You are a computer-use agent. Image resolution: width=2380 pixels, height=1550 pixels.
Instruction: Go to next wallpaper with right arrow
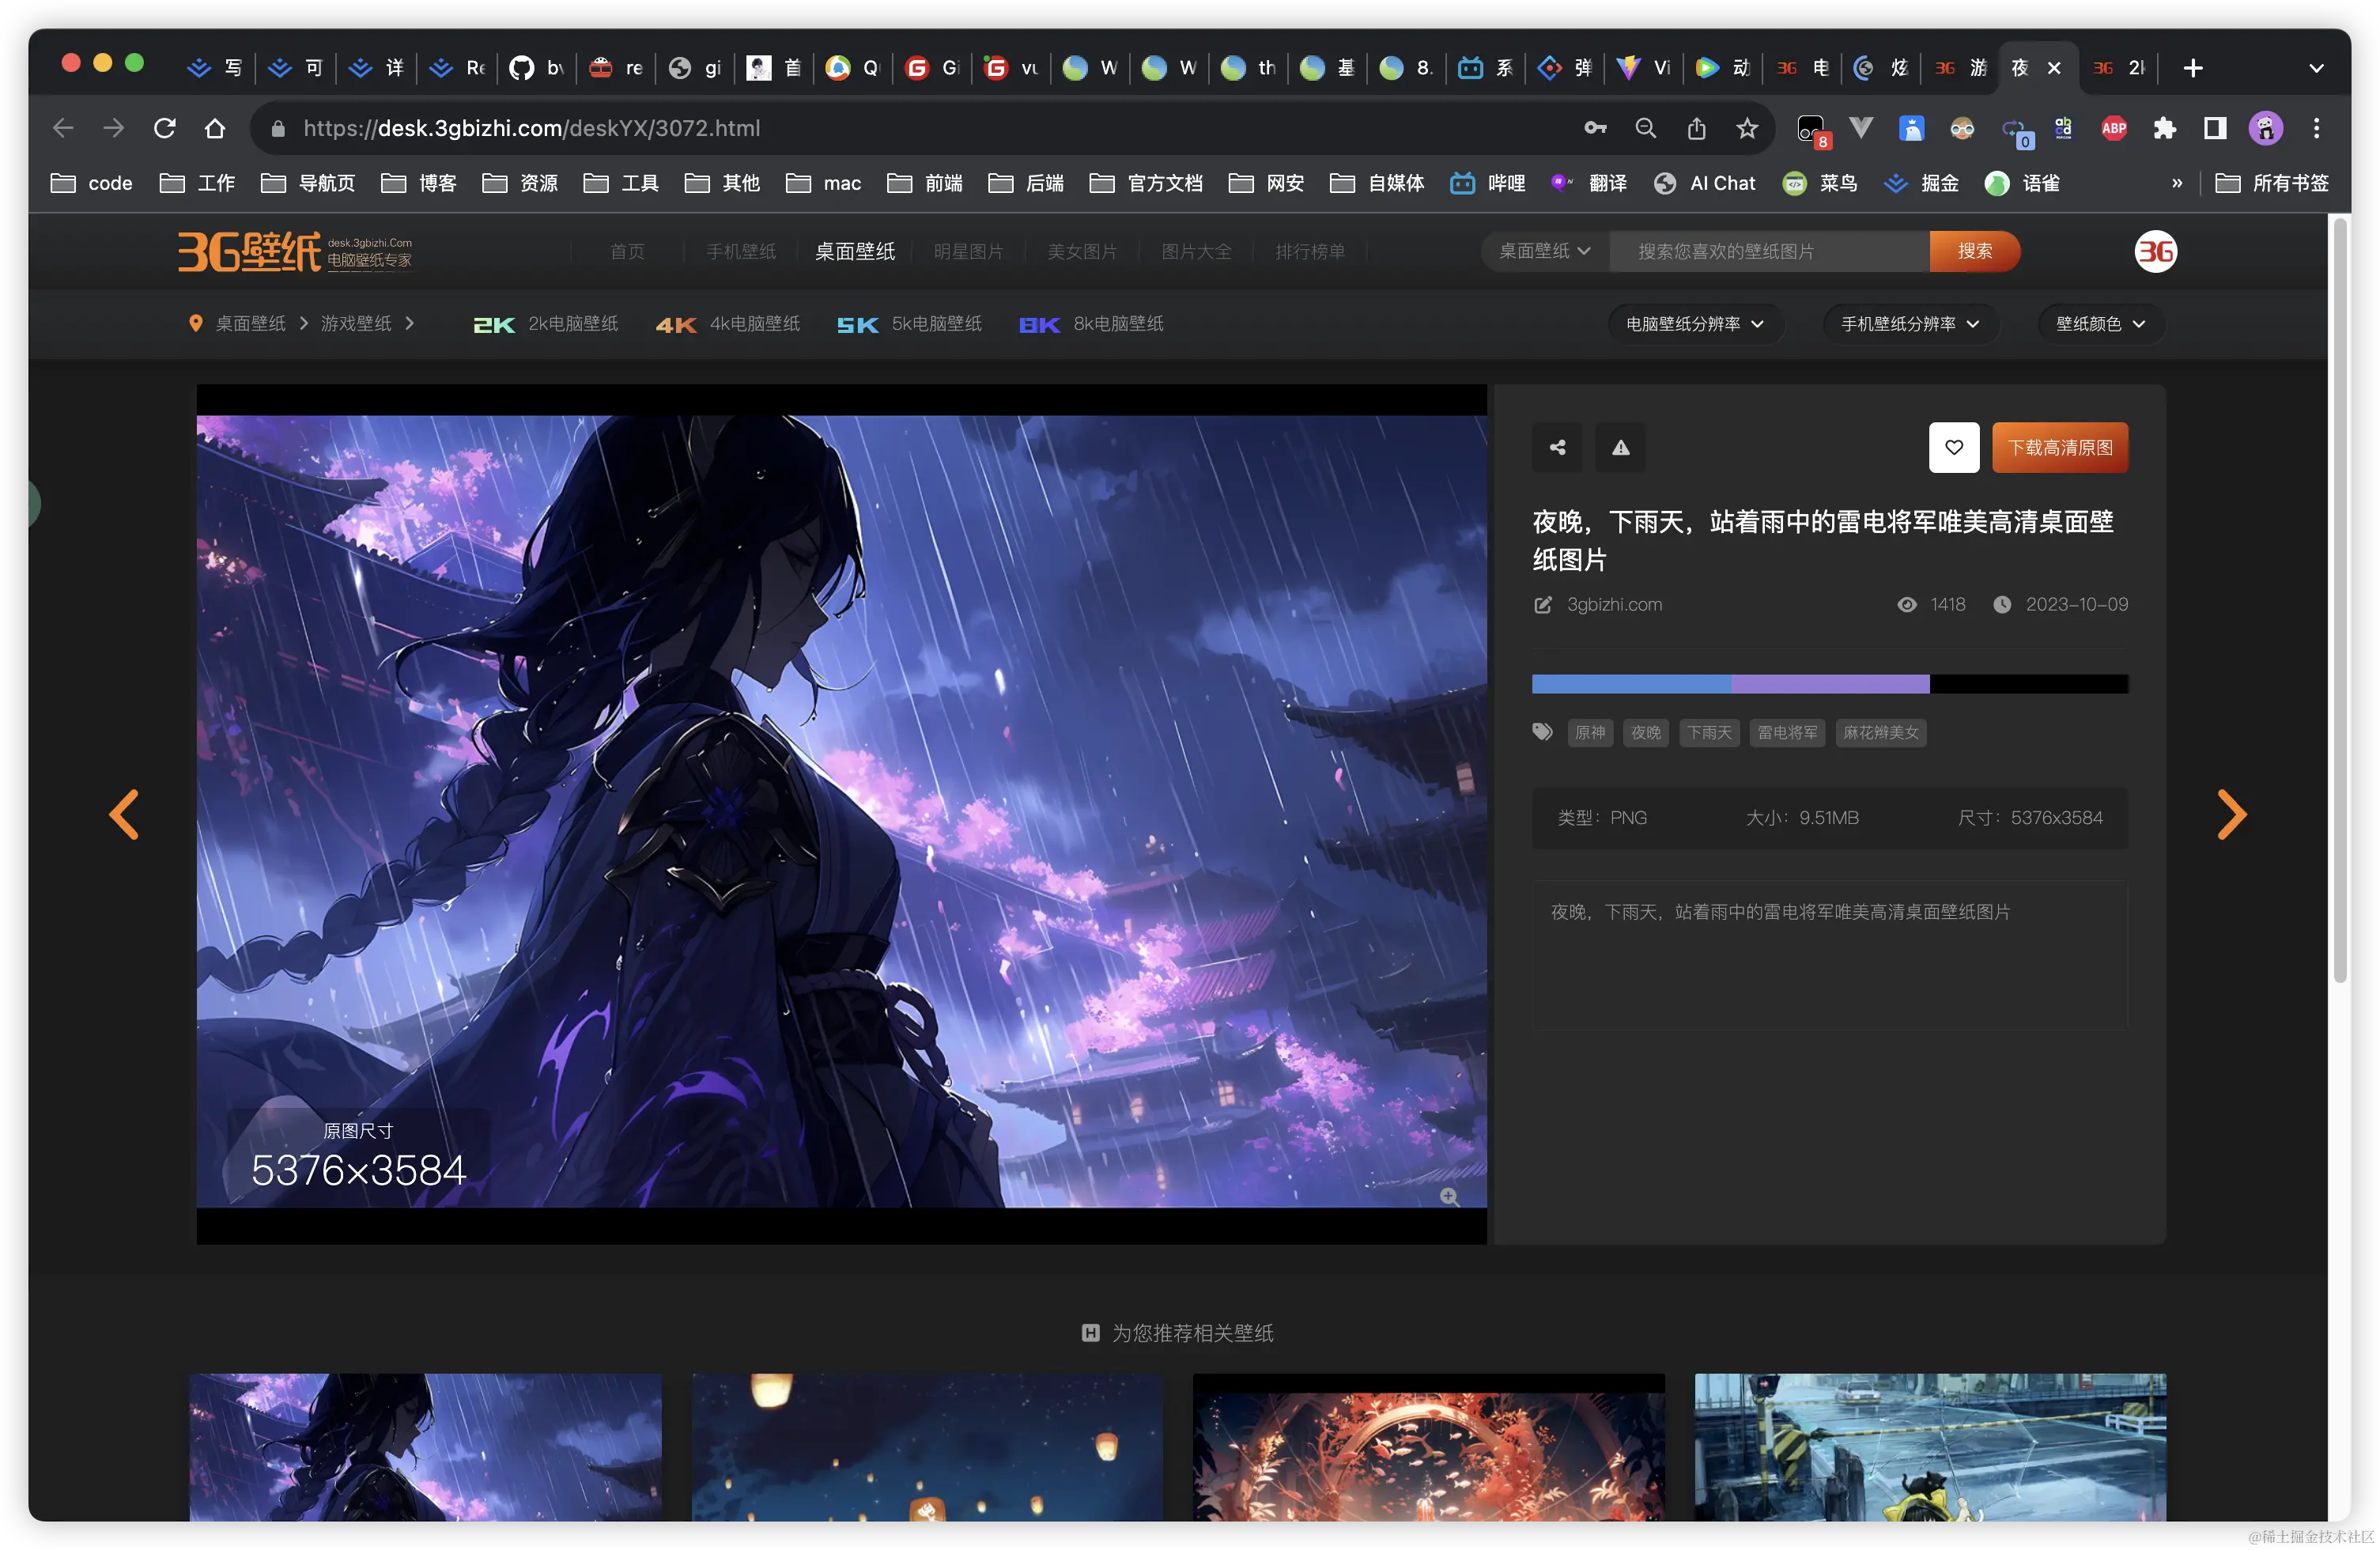pos(2231,814)
